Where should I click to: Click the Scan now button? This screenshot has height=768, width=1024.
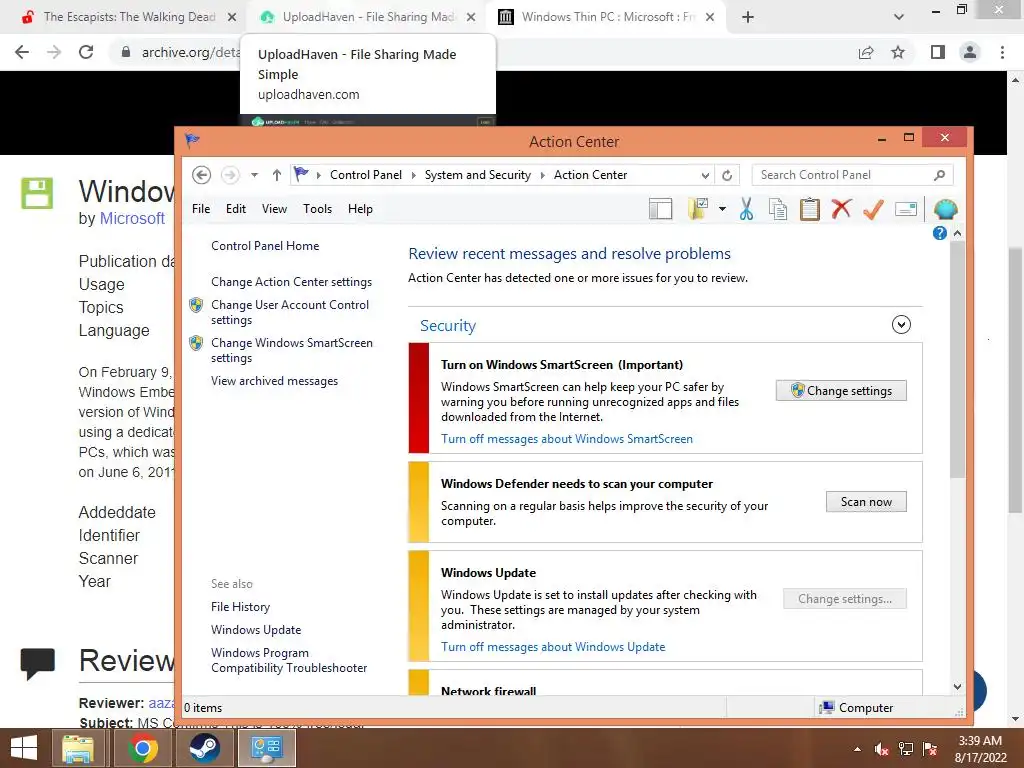tap(866, 502)
